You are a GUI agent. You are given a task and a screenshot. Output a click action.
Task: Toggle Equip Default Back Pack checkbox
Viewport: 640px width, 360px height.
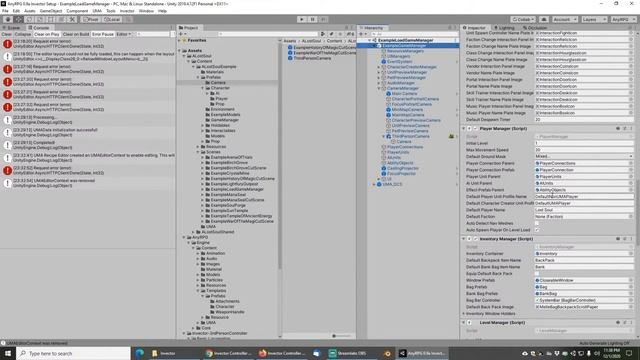click(537, 273)
